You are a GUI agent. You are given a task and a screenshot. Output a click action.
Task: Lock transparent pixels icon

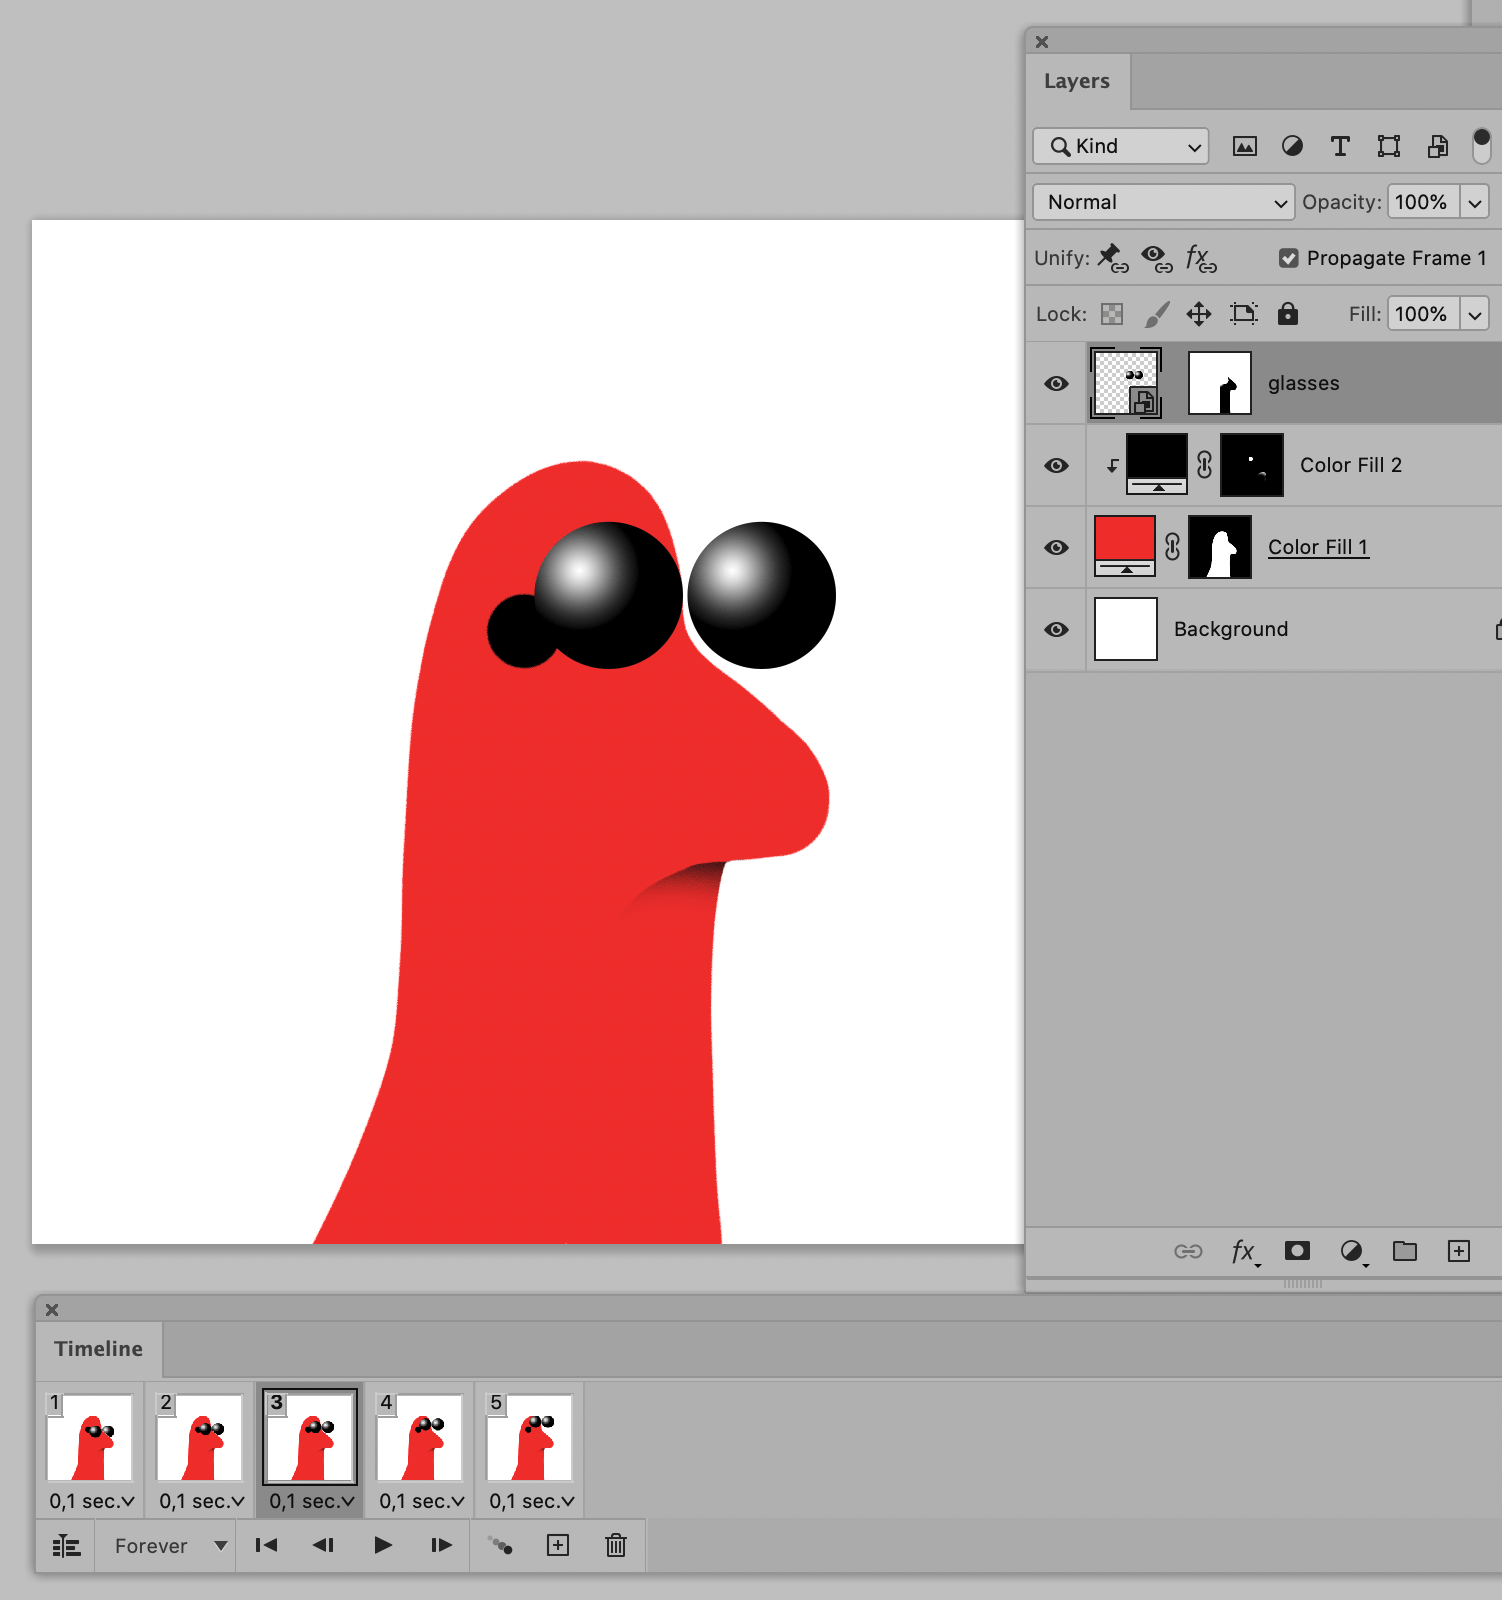click(1112, 314)
